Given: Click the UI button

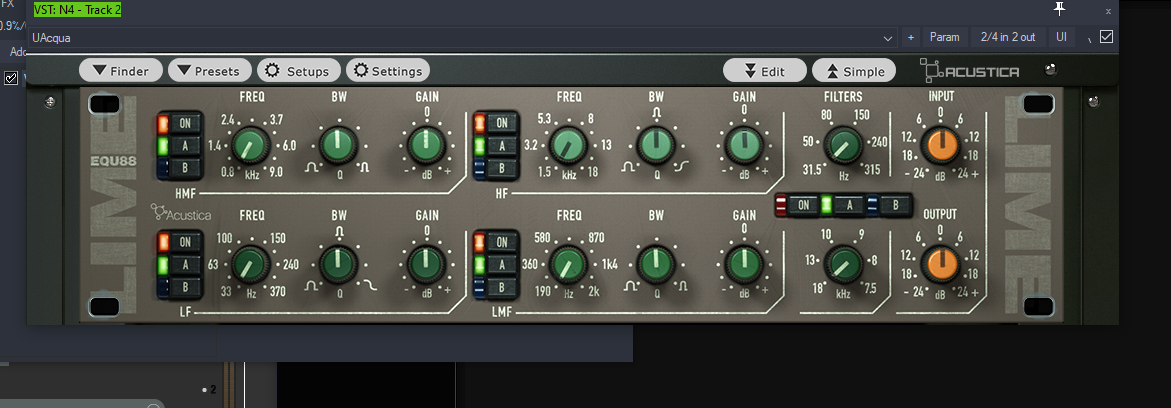Looking at the screenshot, I should tap(1061, 37).
